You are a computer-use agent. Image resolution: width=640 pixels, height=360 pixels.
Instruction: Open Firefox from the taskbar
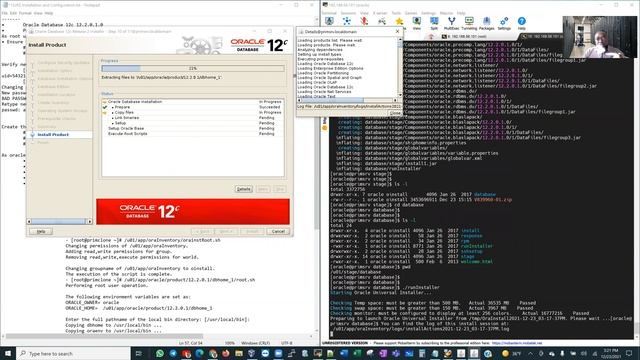click(x=226, y=353)
